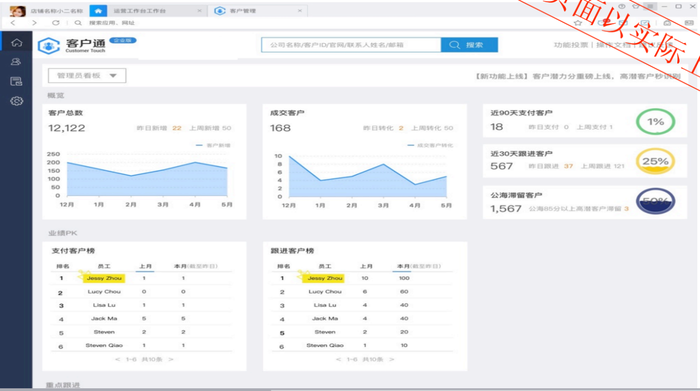
Task: Click Jessy Zhou in 跟进客户榜
Action: click(x=325, y=278)
